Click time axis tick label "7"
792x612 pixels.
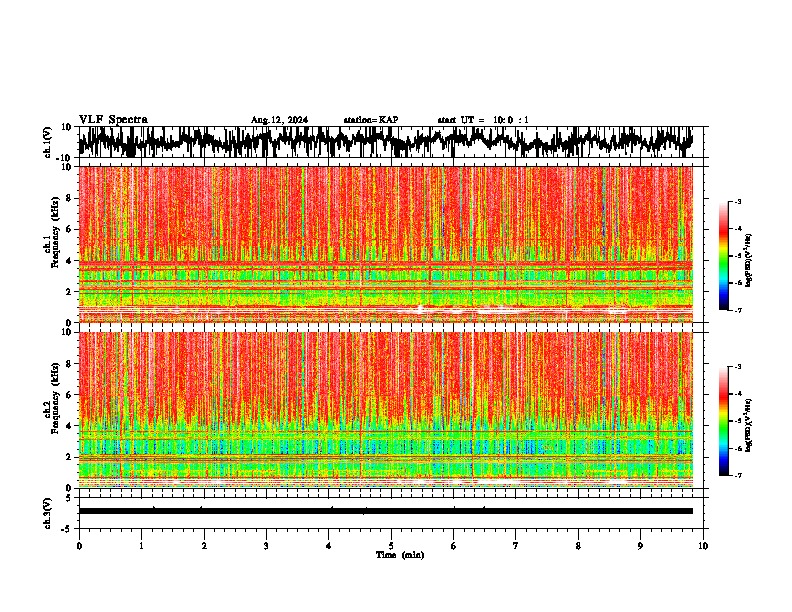(x=516, y=546)
